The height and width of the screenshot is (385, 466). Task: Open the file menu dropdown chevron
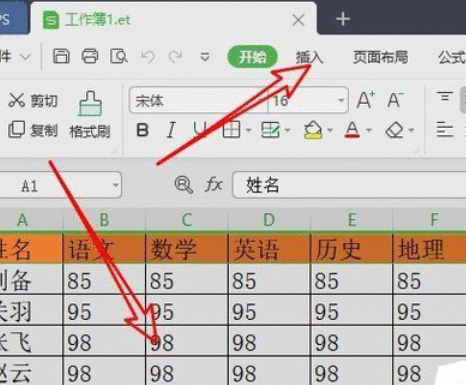25,57
